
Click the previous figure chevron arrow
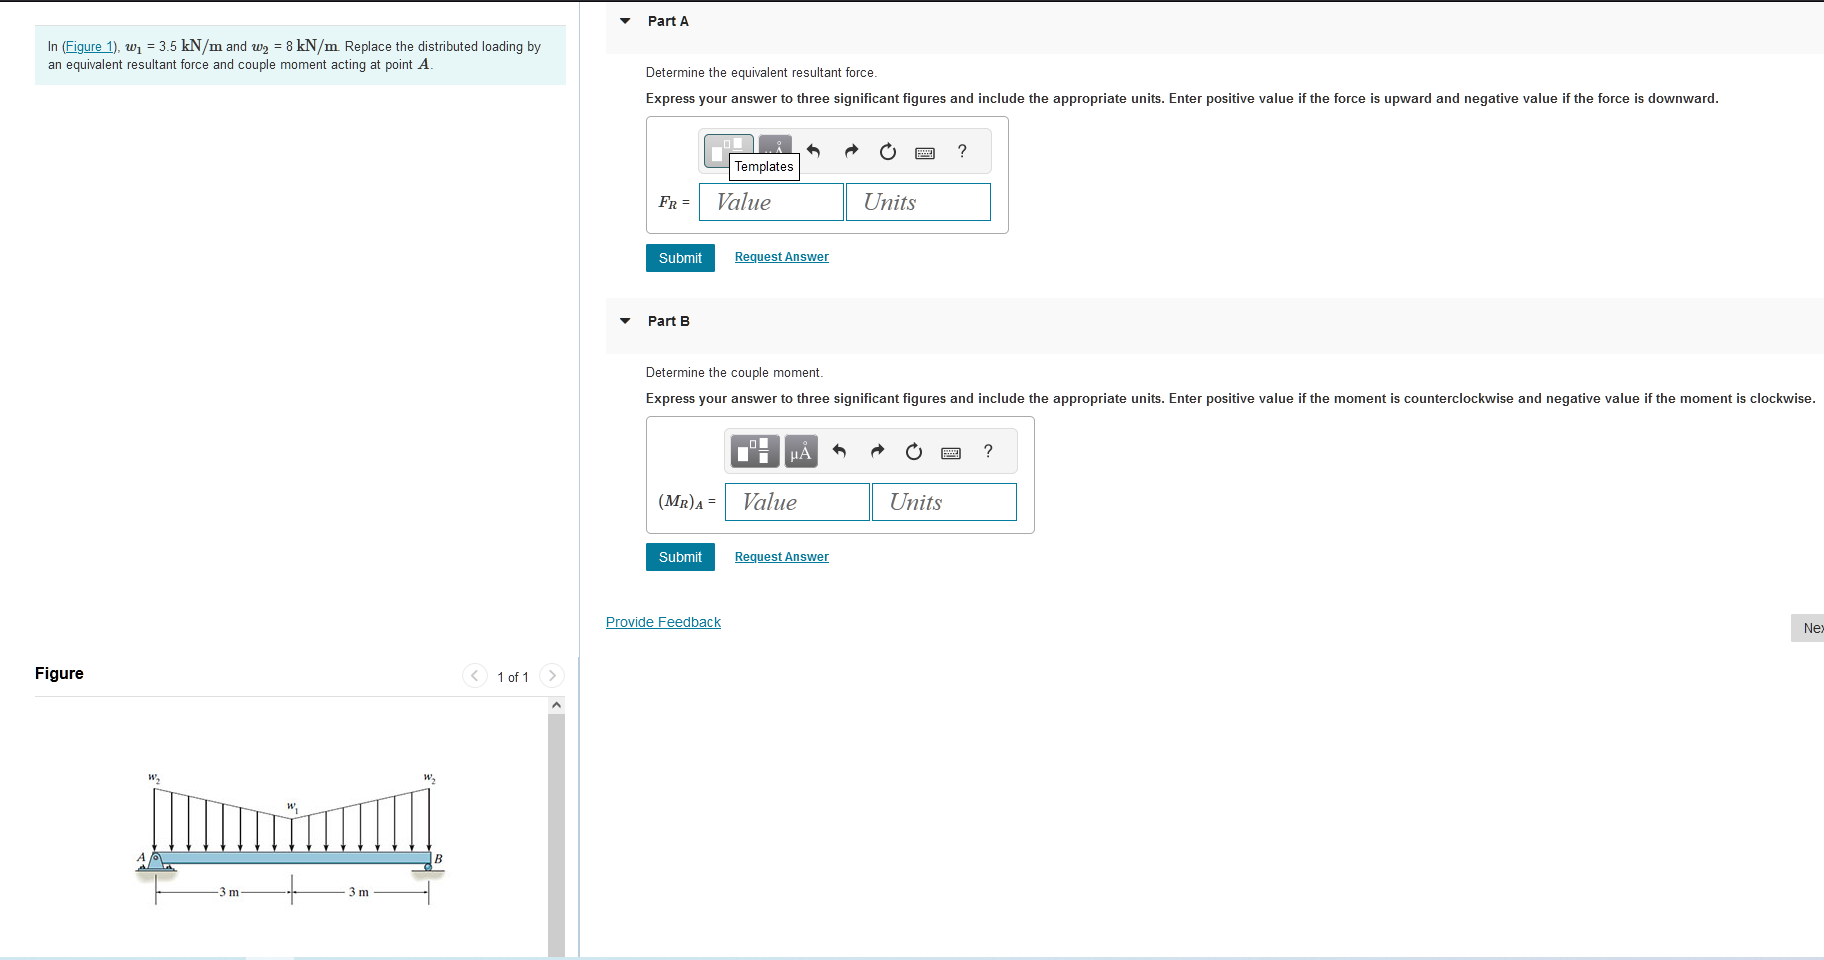(x=474, y=675)
